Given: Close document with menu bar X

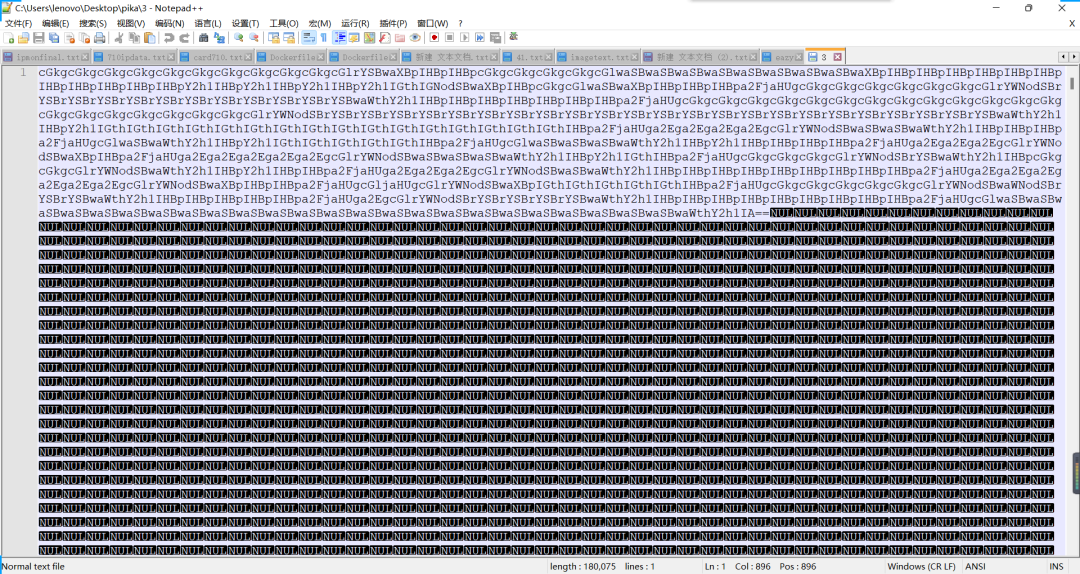Looking at the screenshot, I should [x=1072, y=23].
